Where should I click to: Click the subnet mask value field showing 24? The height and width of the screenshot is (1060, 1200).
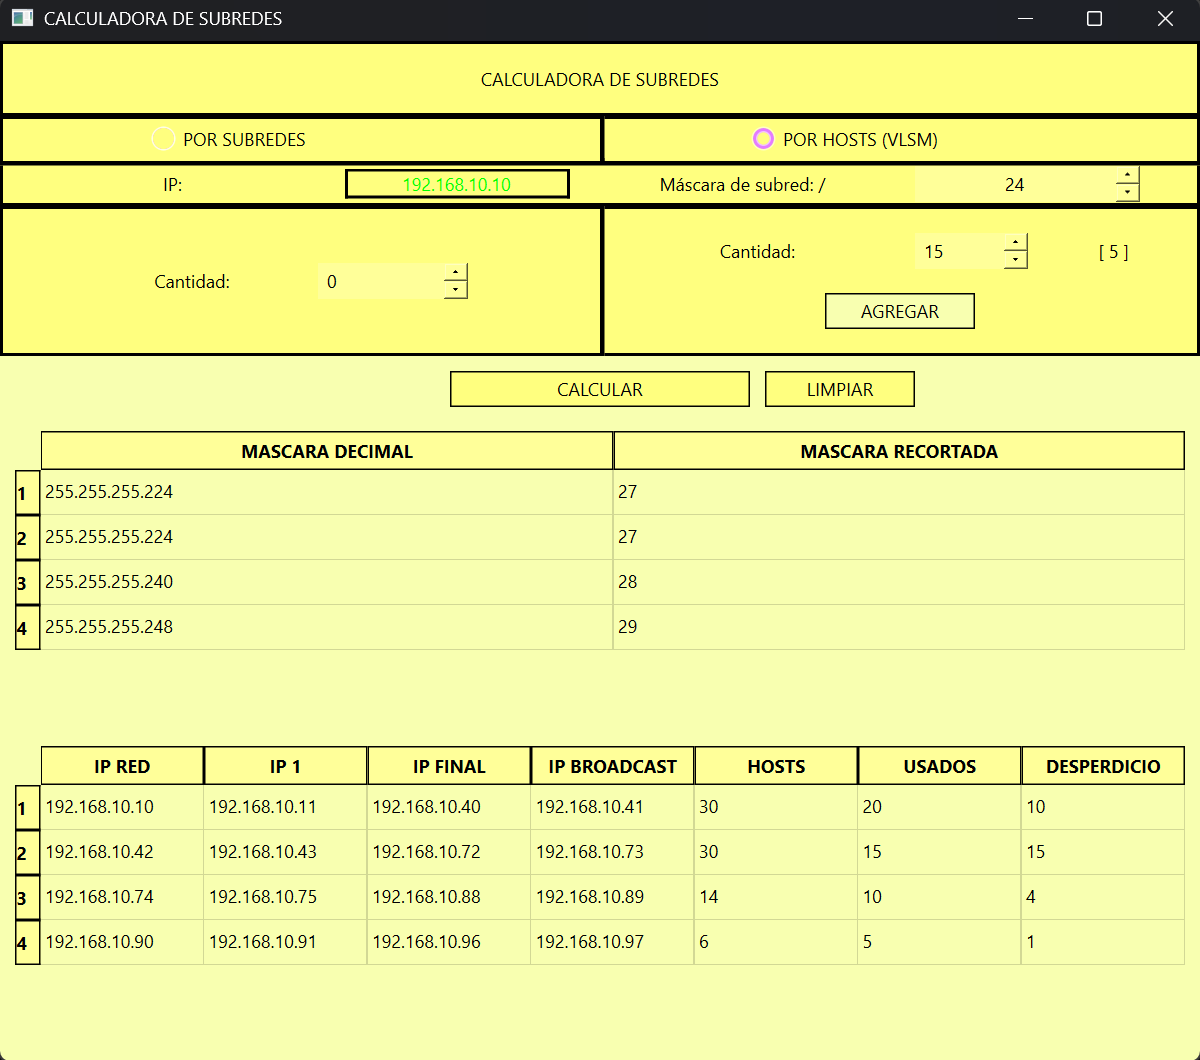(1014, 184)
